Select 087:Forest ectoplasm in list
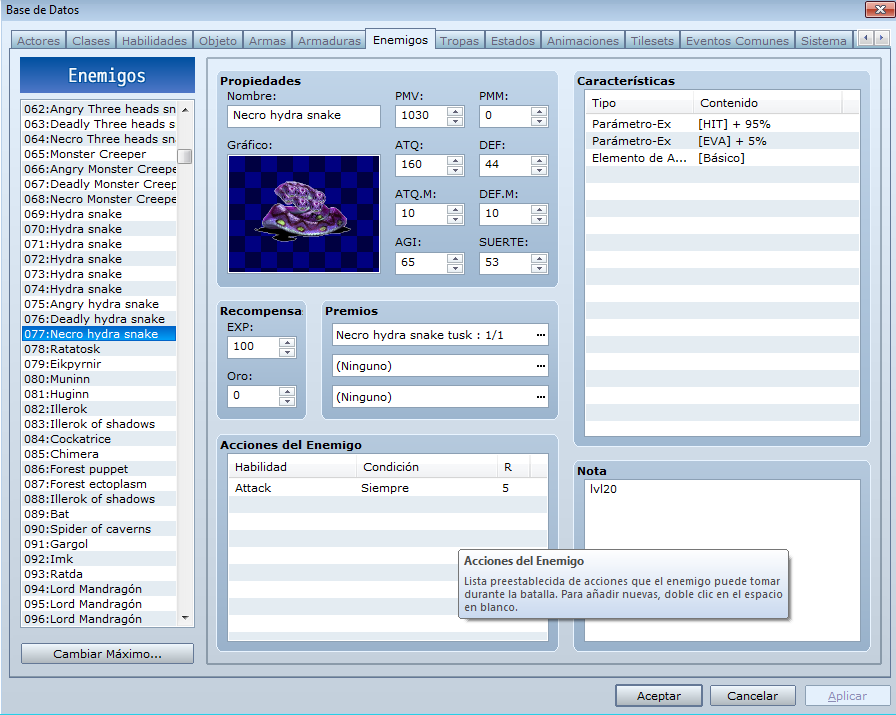 tap(99, 484)
